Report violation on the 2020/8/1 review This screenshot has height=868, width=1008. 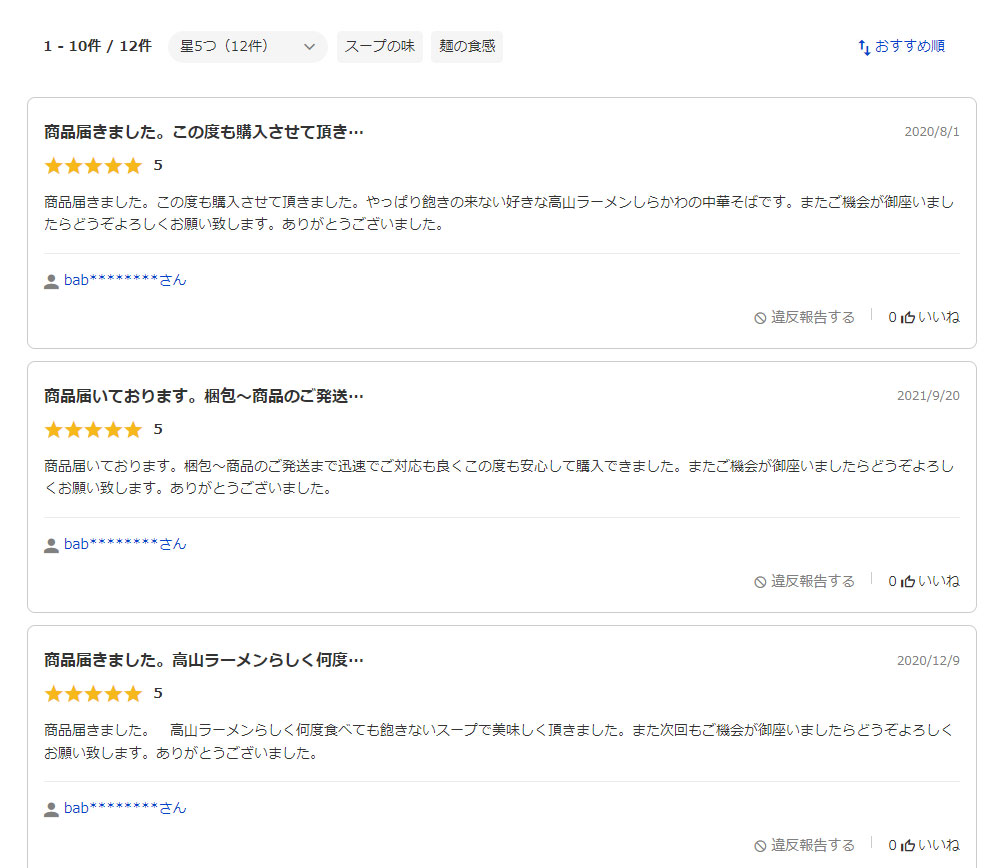[805, 318]
